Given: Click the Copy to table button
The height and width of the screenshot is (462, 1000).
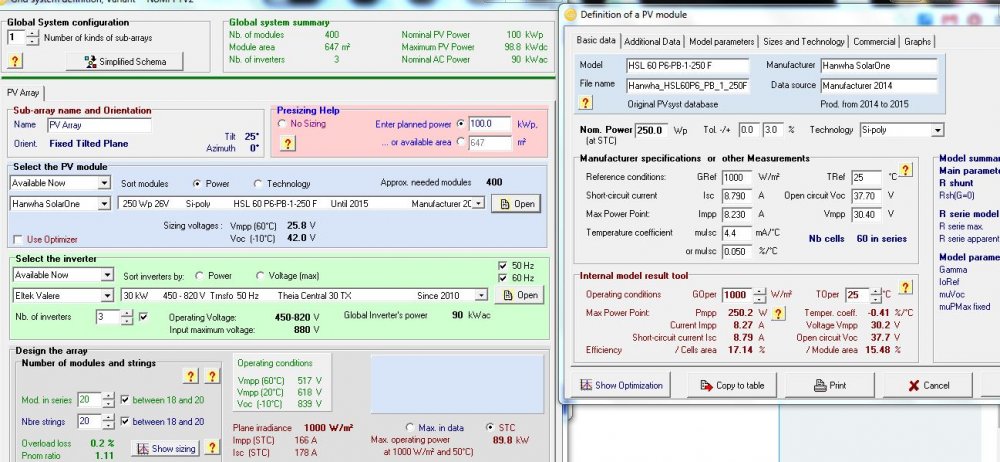Looking at the screenshot, I should [731, 385].
